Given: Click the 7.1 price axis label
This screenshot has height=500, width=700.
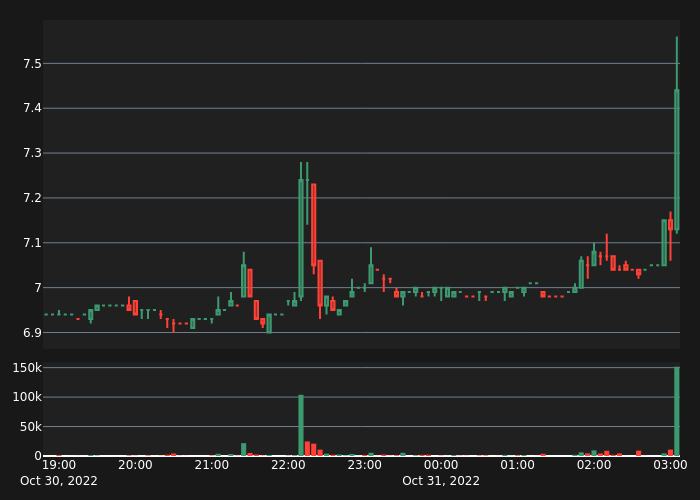Looking at the screenshot, I should point(32,243).
